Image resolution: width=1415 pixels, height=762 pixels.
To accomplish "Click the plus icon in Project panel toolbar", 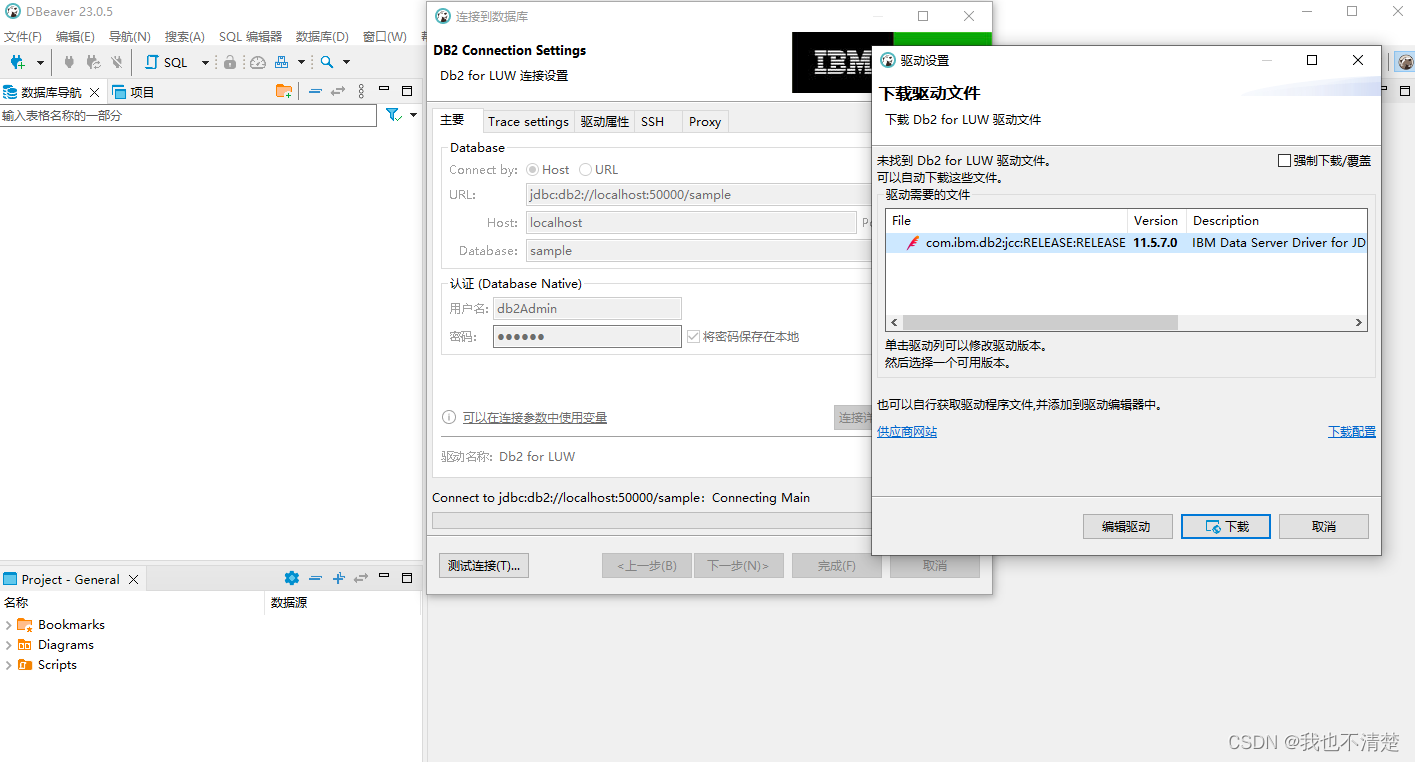I will [338, 578].
